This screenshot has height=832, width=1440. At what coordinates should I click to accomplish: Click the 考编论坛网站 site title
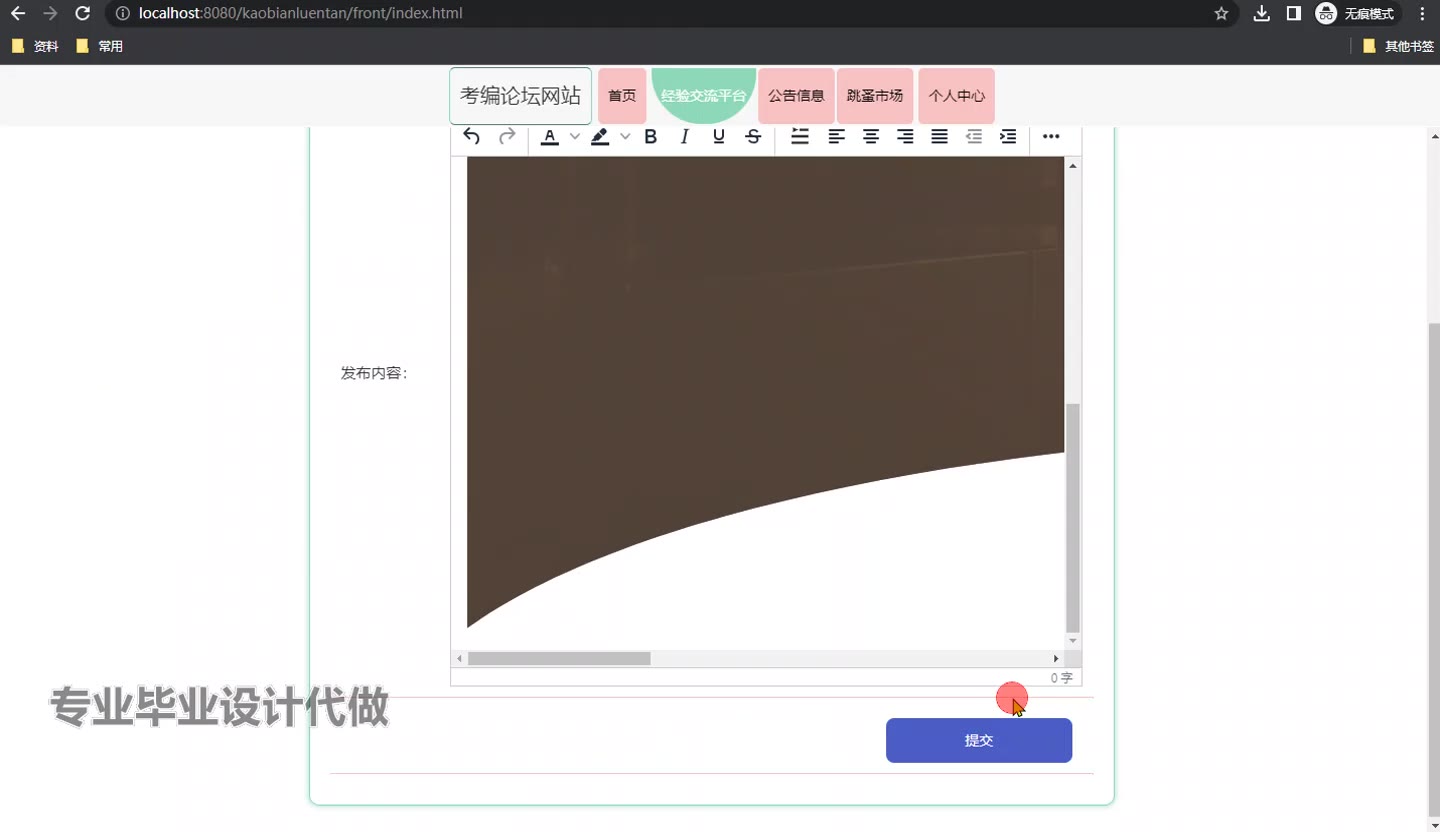520,96
